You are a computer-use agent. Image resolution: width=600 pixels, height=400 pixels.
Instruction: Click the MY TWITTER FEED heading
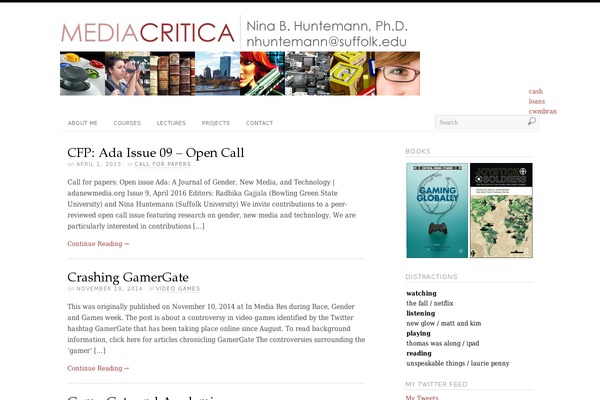point(436,384)
